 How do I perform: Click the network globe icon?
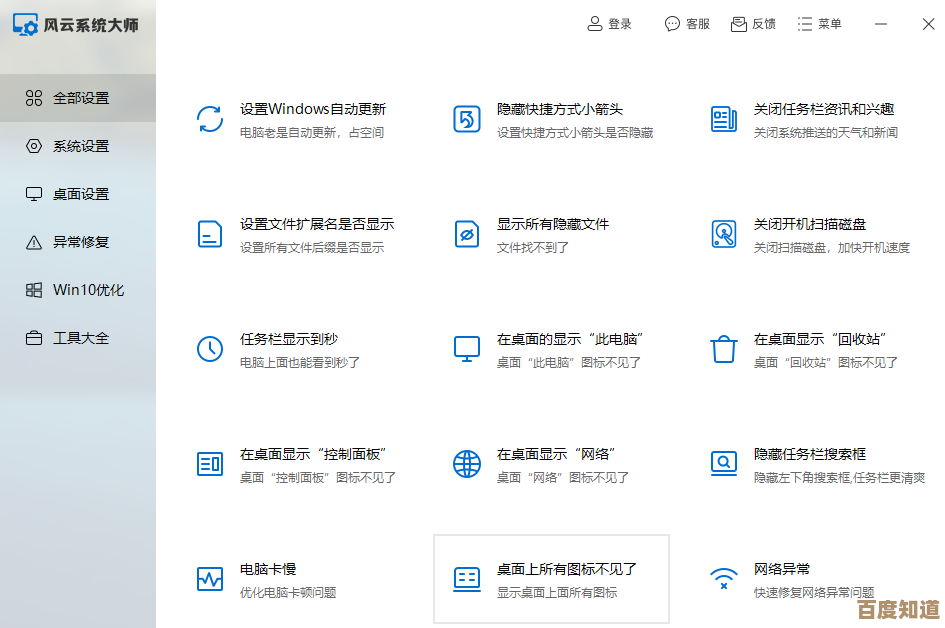pos(467,464)
